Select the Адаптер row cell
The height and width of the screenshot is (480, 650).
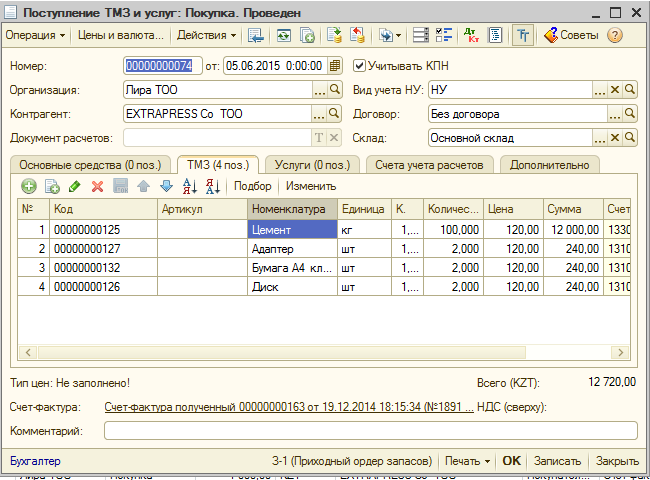[x=292, y=249]
